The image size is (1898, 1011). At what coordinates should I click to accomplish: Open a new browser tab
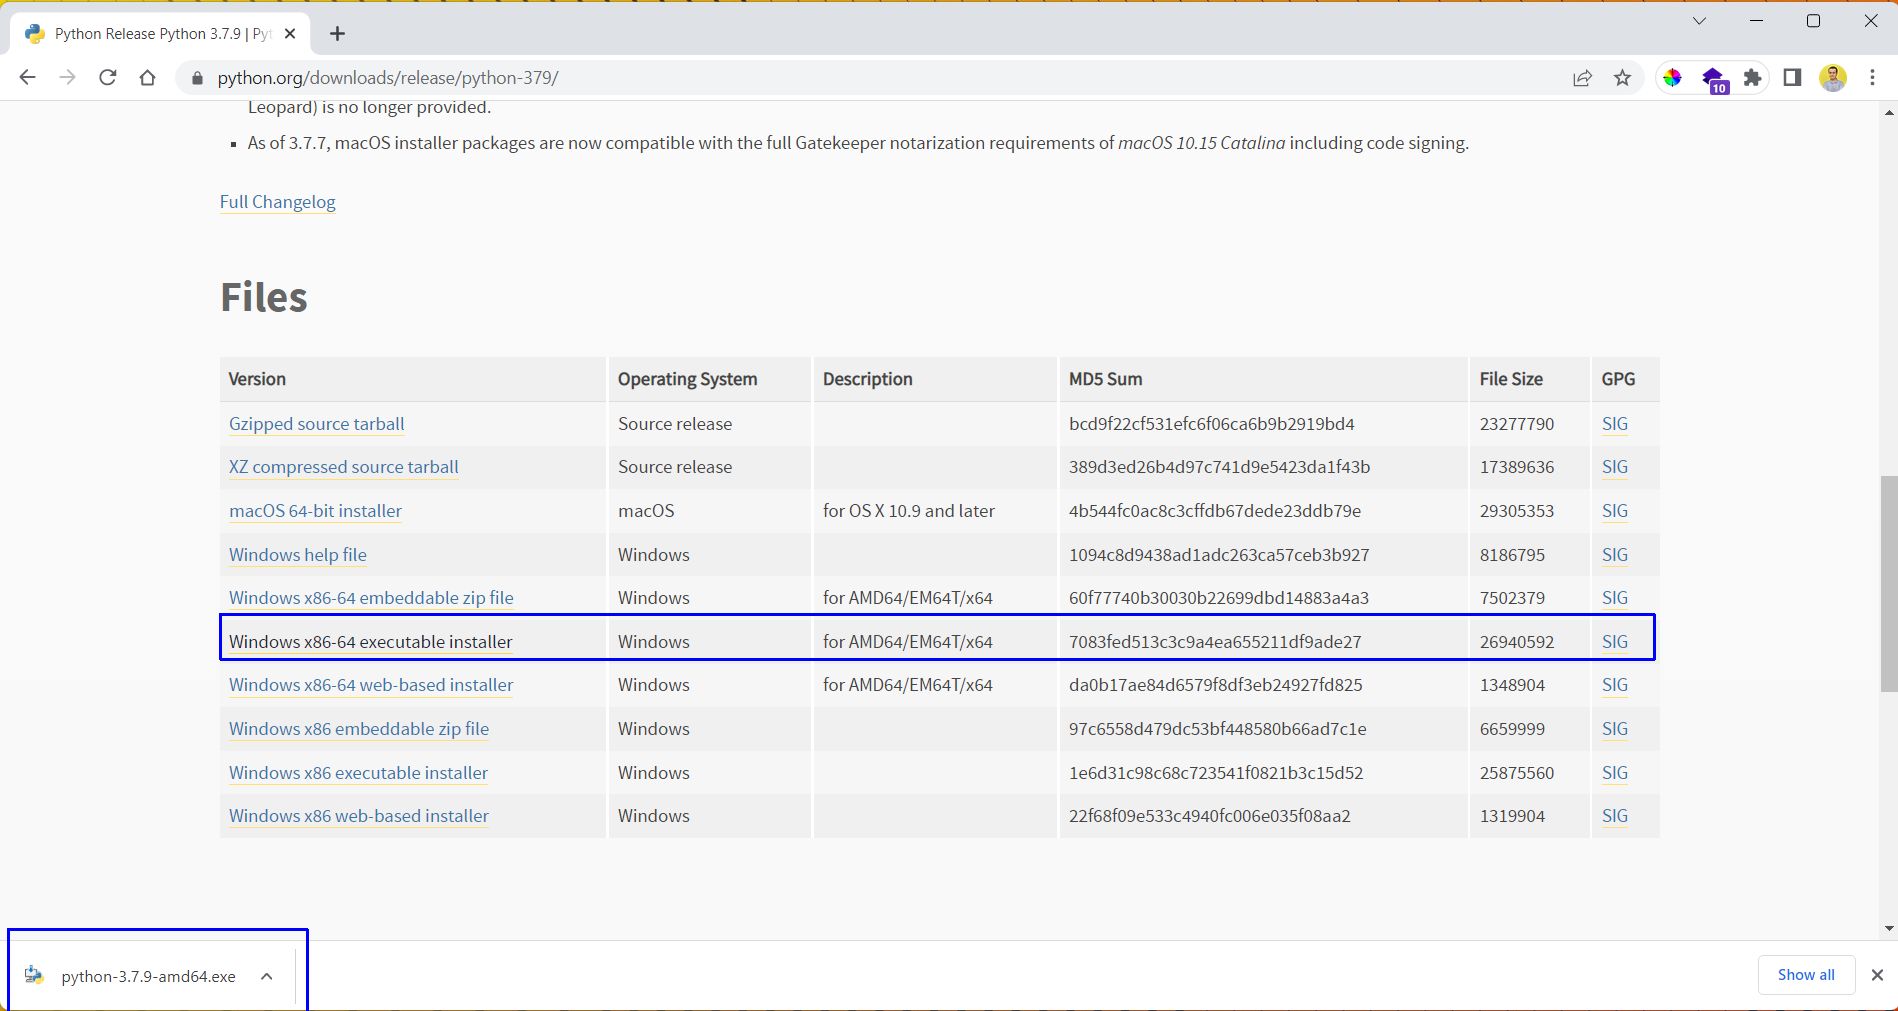338,34
